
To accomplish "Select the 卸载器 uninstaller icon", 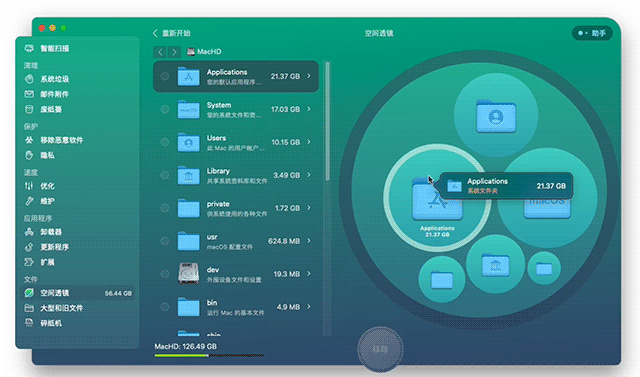I will pos(29,232).
